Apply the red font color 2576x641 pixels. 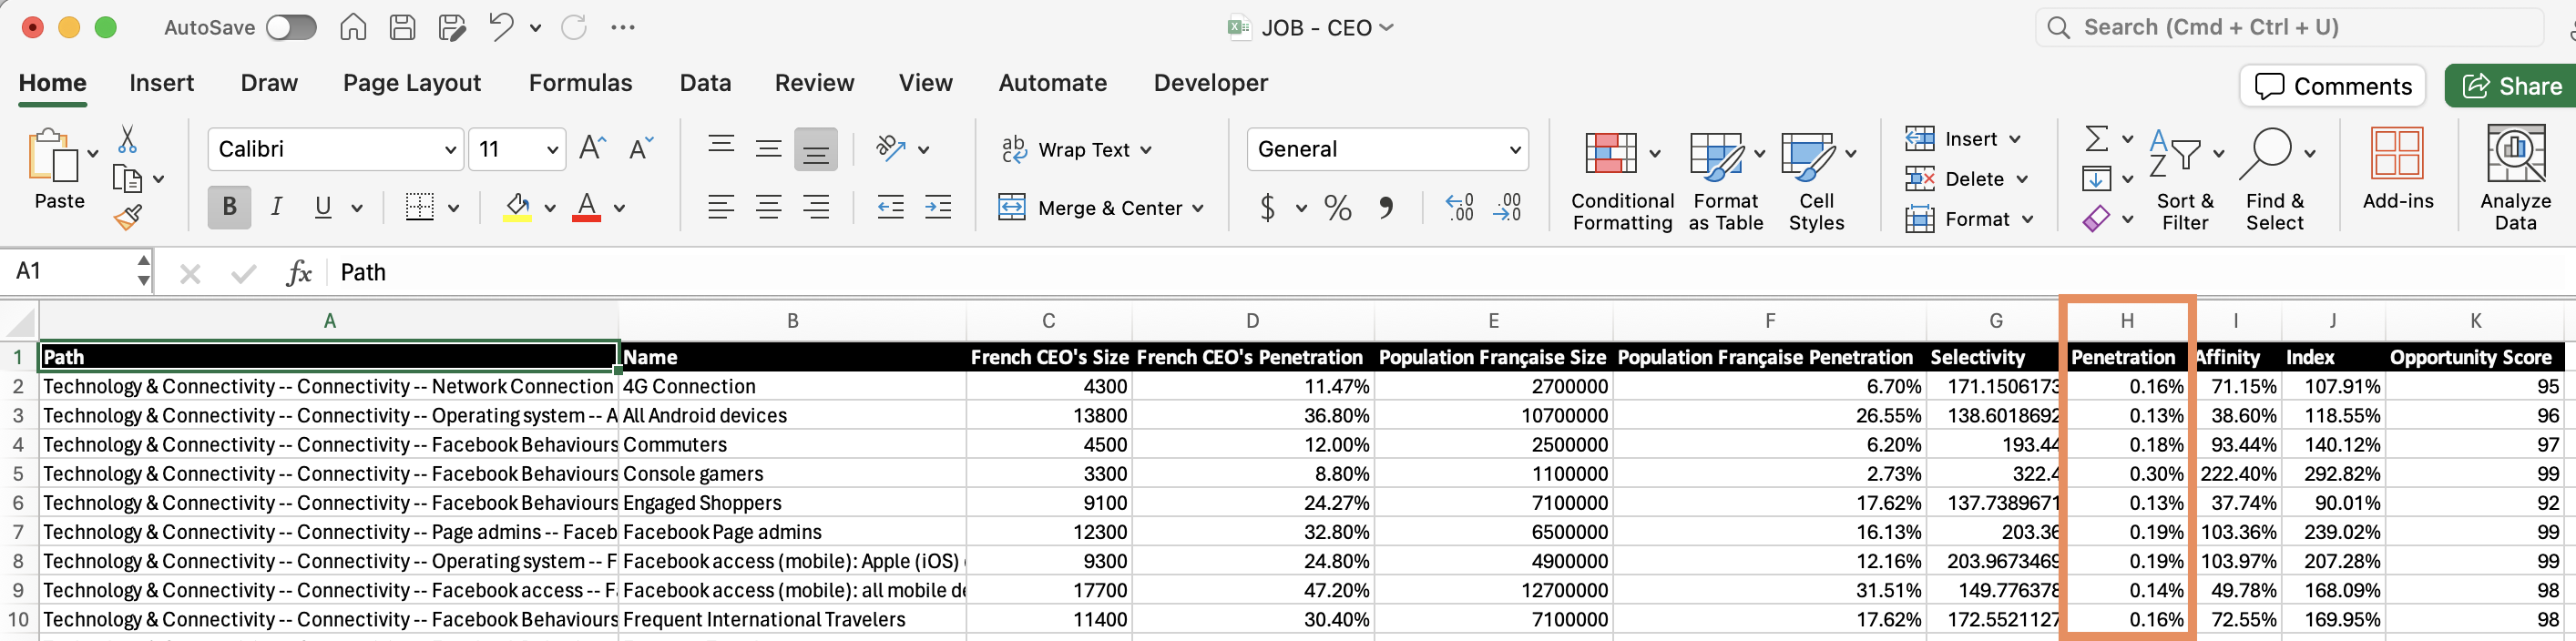click(x=587, y=208)
